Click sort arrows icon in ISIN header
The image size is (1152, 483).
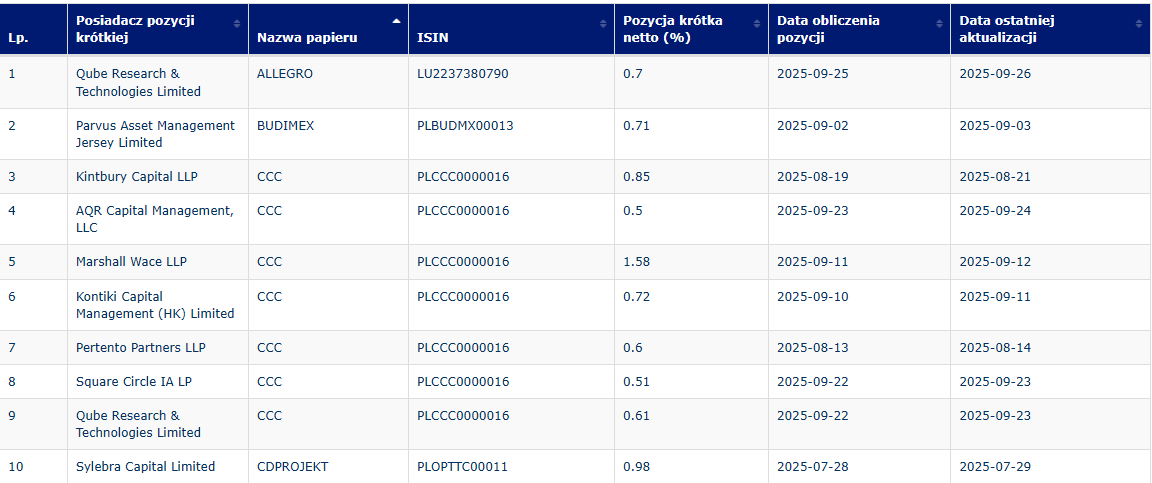pos(603,23)
